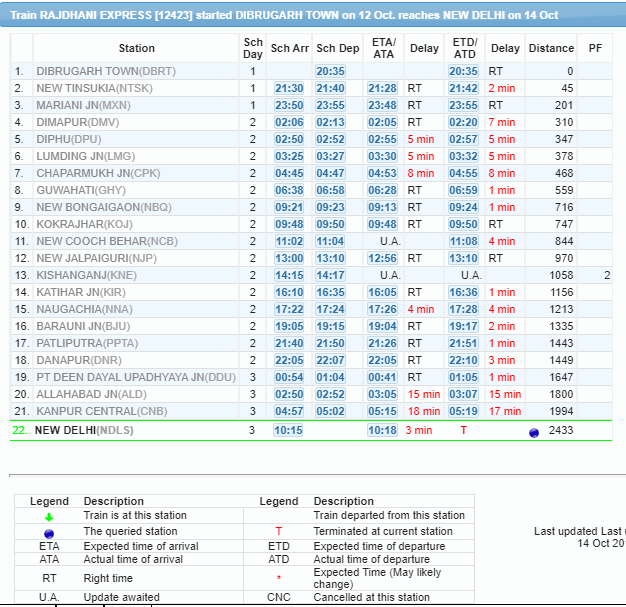Select station NEW JALPAIGURI(NJP)
626x607 pixels.
(x=97, y=258)
